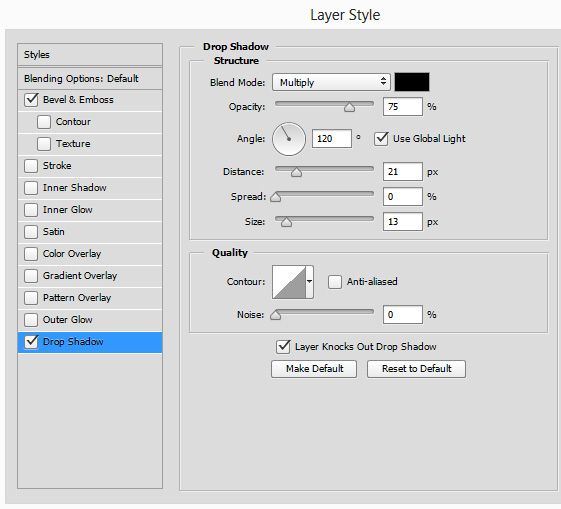561x509 pixels.
Task: Click the Reset to Default button
Action: [416, 369]
